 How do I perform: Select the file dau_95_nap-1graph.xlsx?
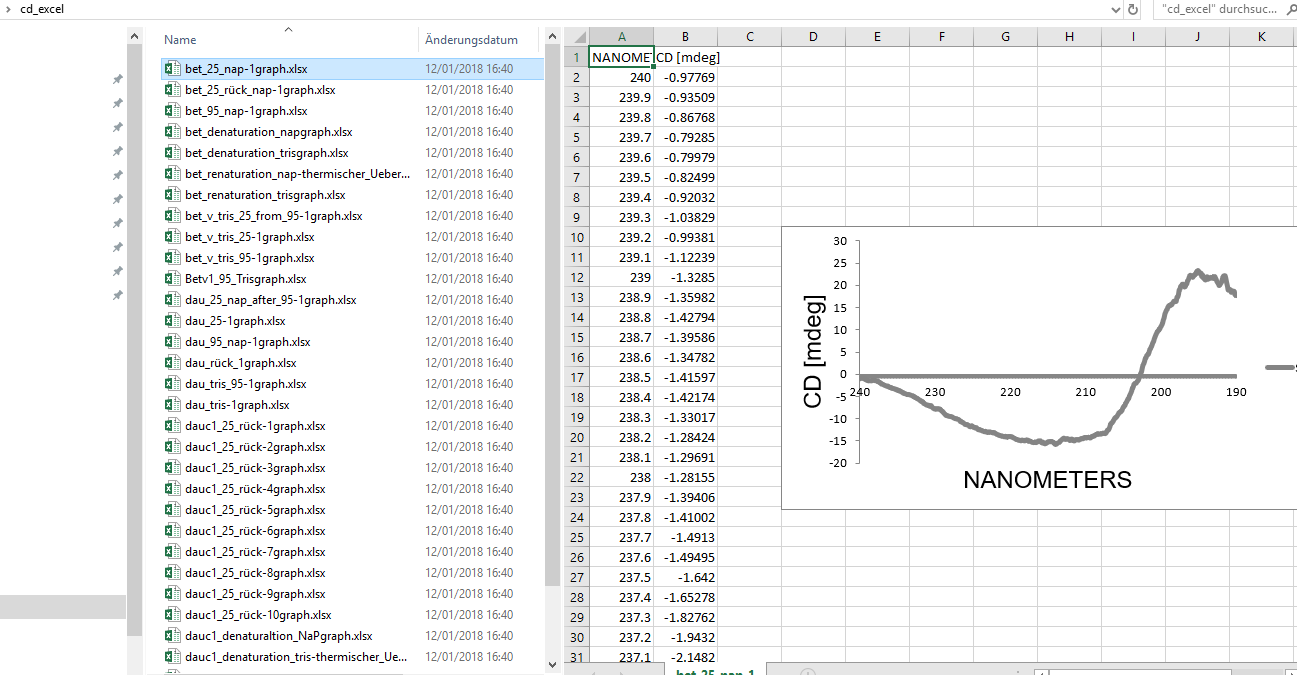[250, 341]
